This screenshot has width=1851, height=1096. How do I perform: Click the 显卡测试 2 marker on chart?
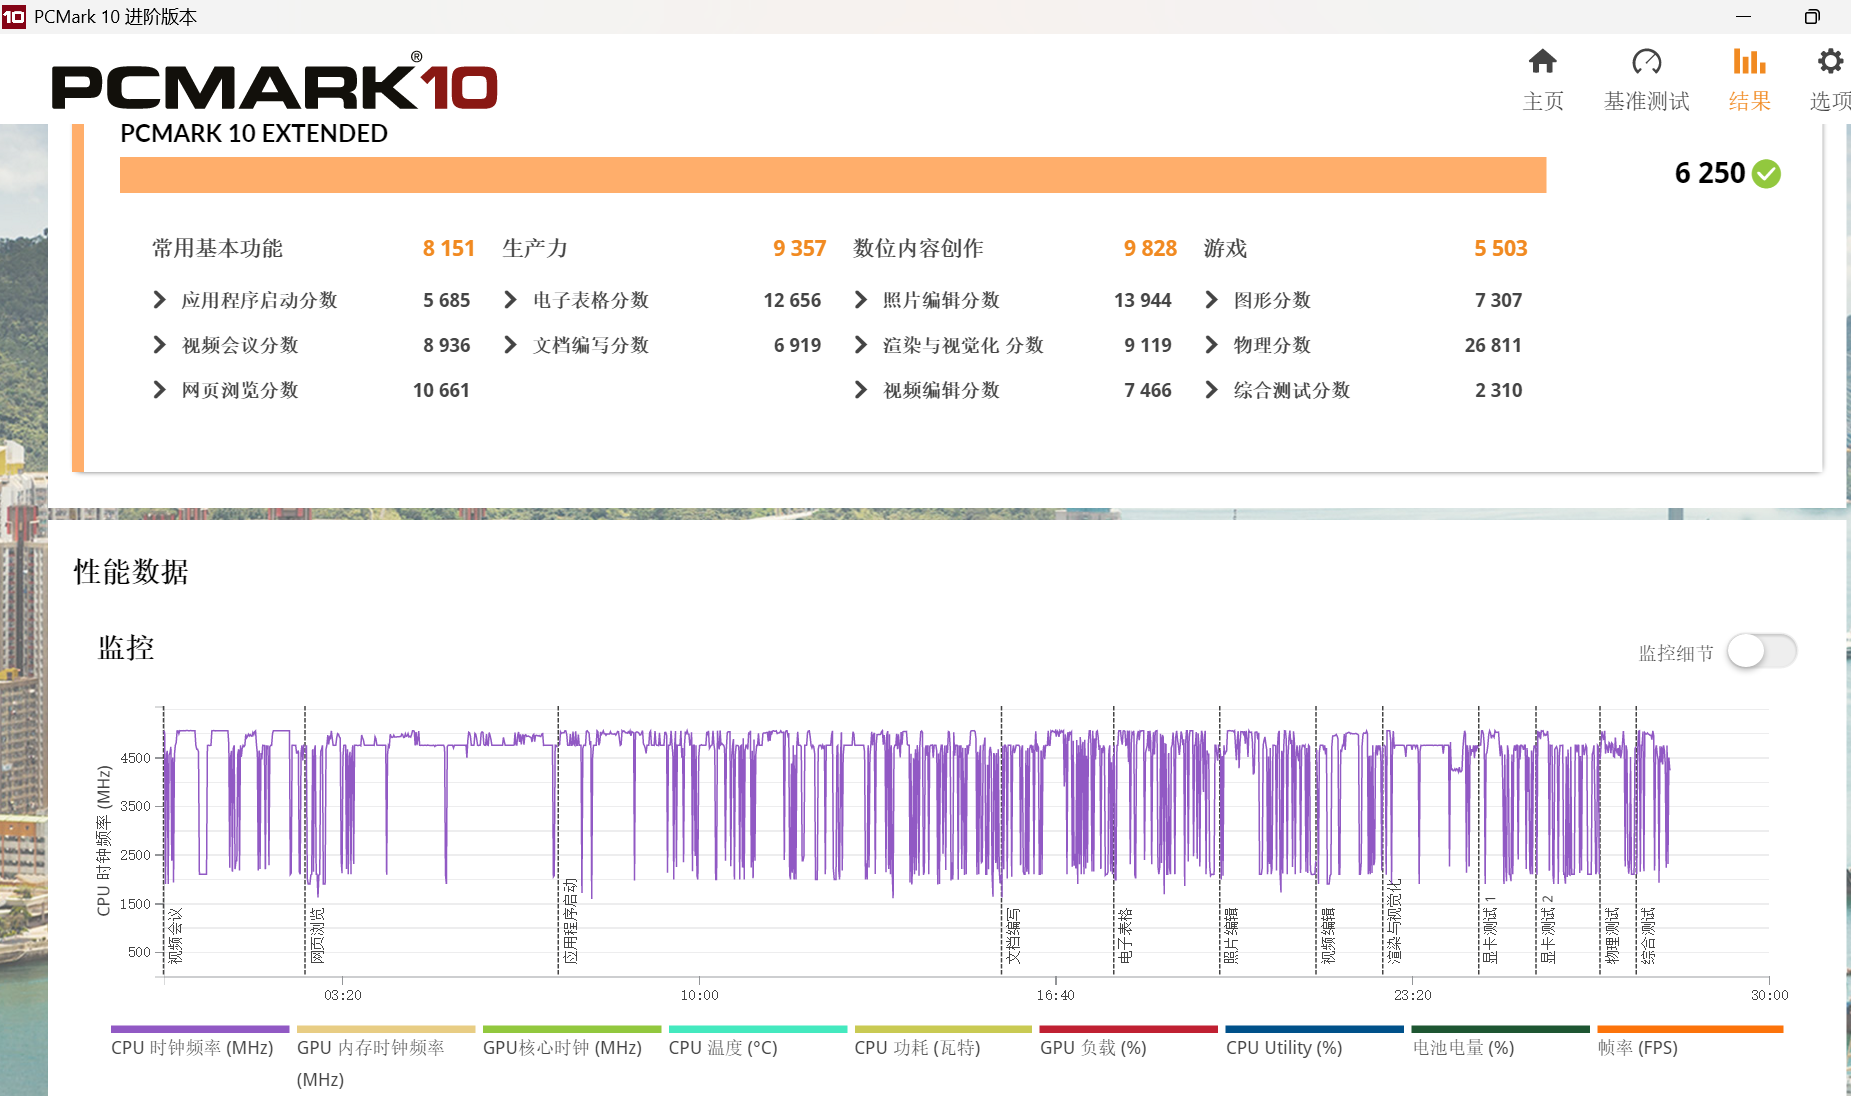tap(1549, 929)
